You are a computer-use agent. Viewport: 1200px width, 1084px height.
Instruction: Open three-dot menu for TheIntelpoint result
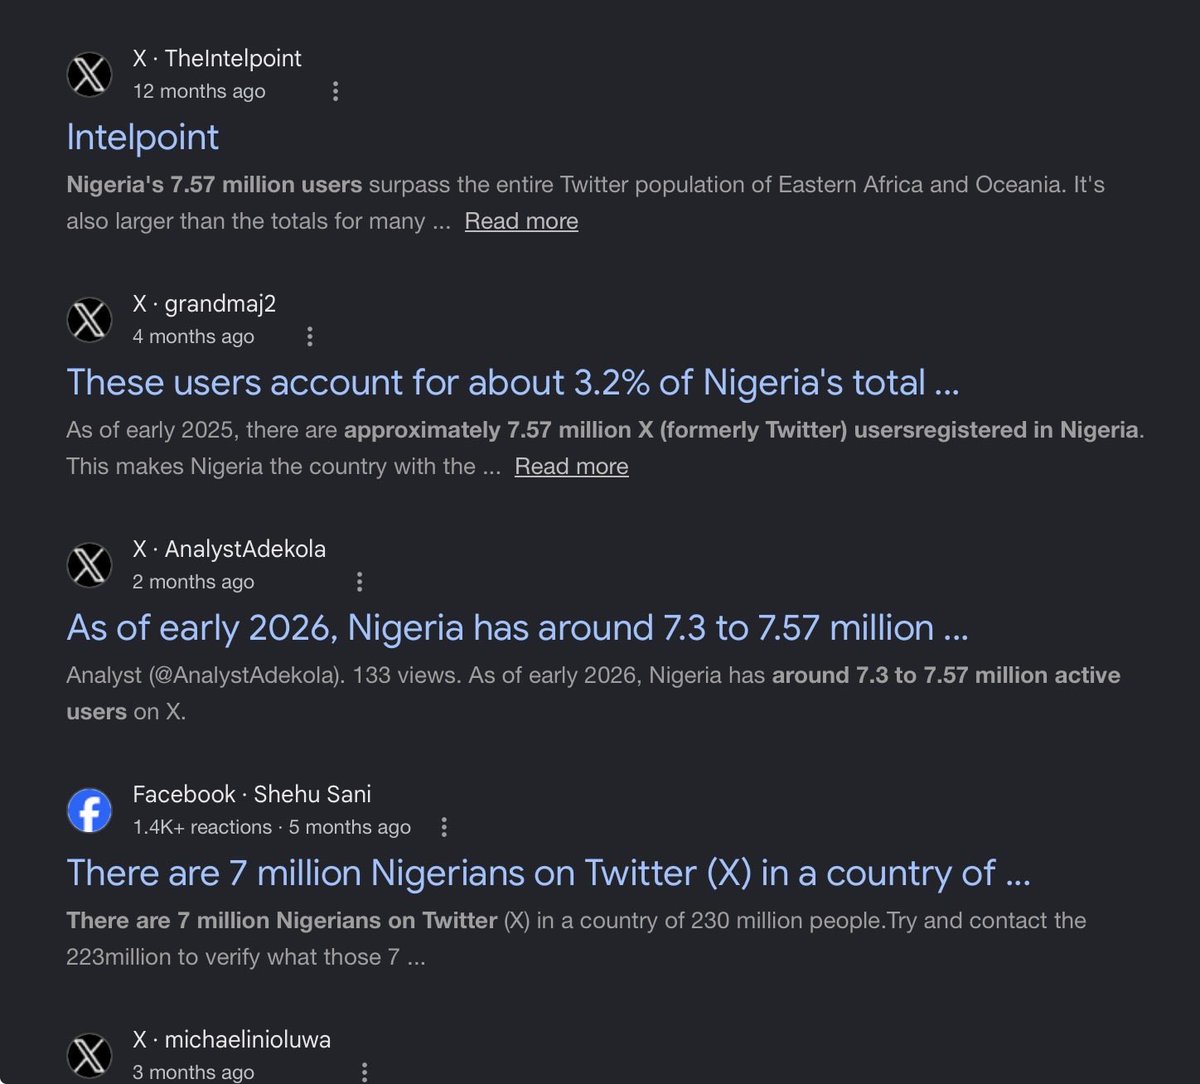[x=335, y=91]
